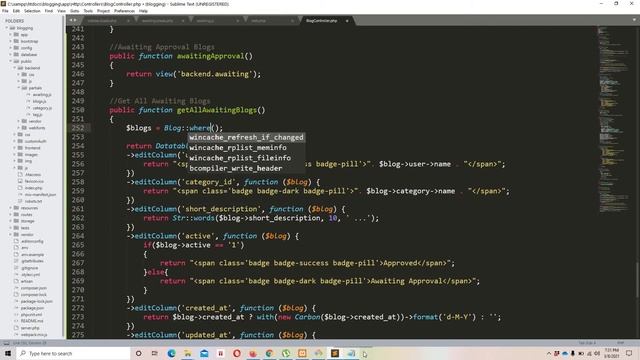Open the tab list dropdown at tab bar end
Screen dimensions: 640x360
point(635,20)
